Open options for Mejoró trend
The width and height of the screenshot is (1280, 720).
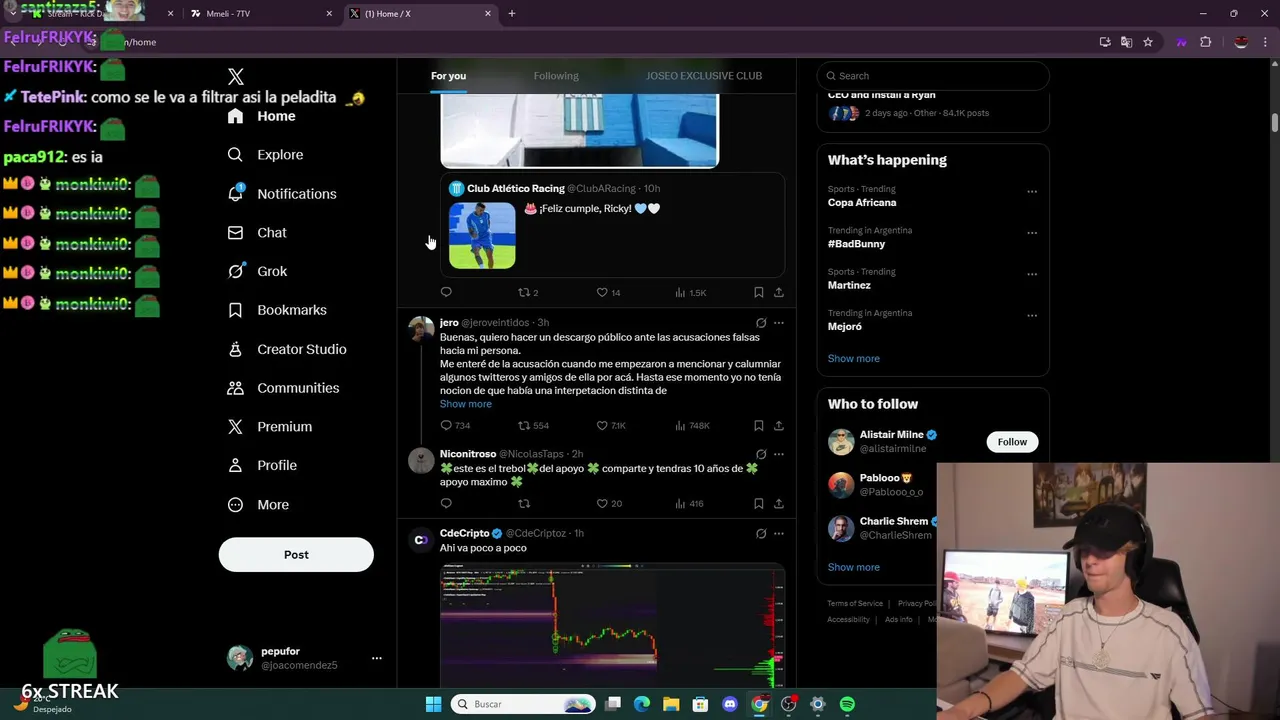pos(1032,316)
